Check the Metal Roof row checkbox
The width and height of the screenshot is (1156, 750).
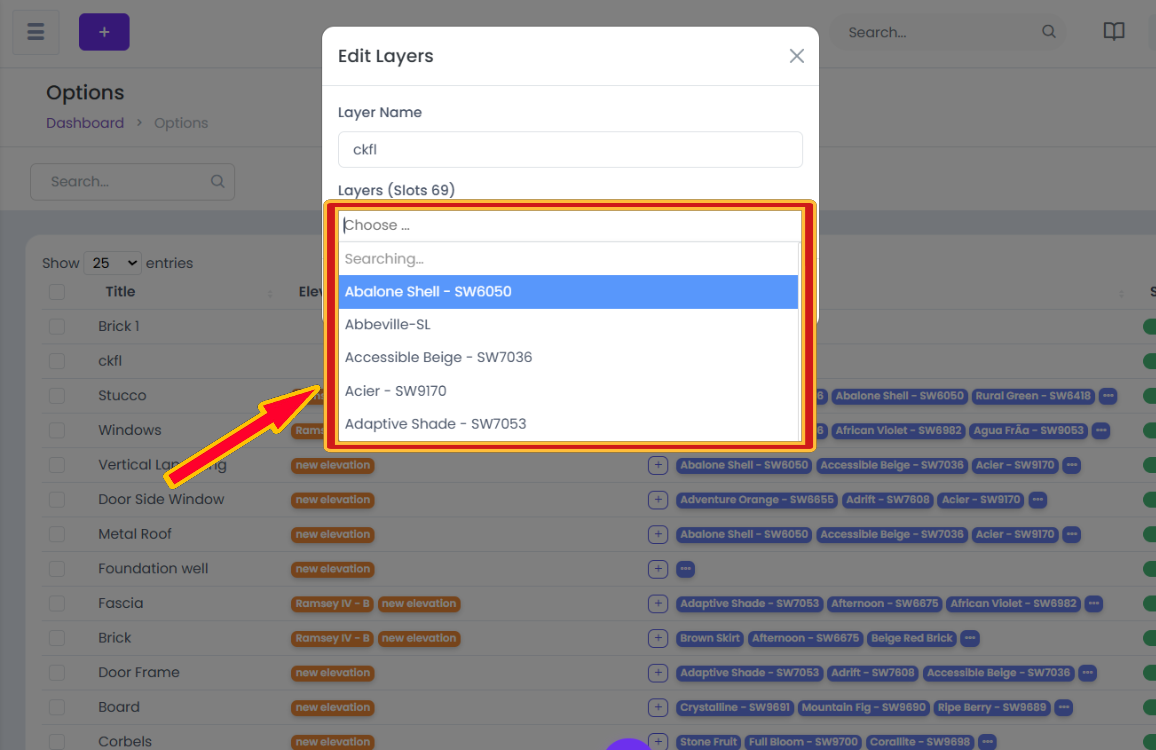(57, 535)
